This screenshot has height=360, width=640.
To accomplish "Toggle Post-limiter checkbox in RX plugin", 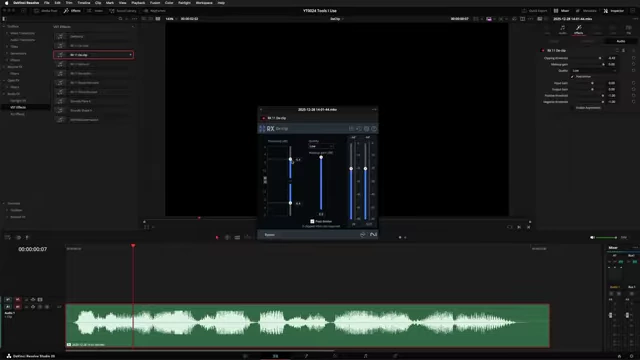I will [x=312, y=221].
